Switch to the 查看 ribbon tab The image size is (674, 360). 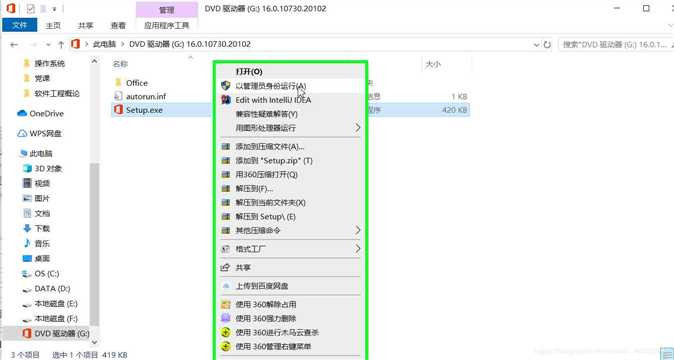click(118, 26)
